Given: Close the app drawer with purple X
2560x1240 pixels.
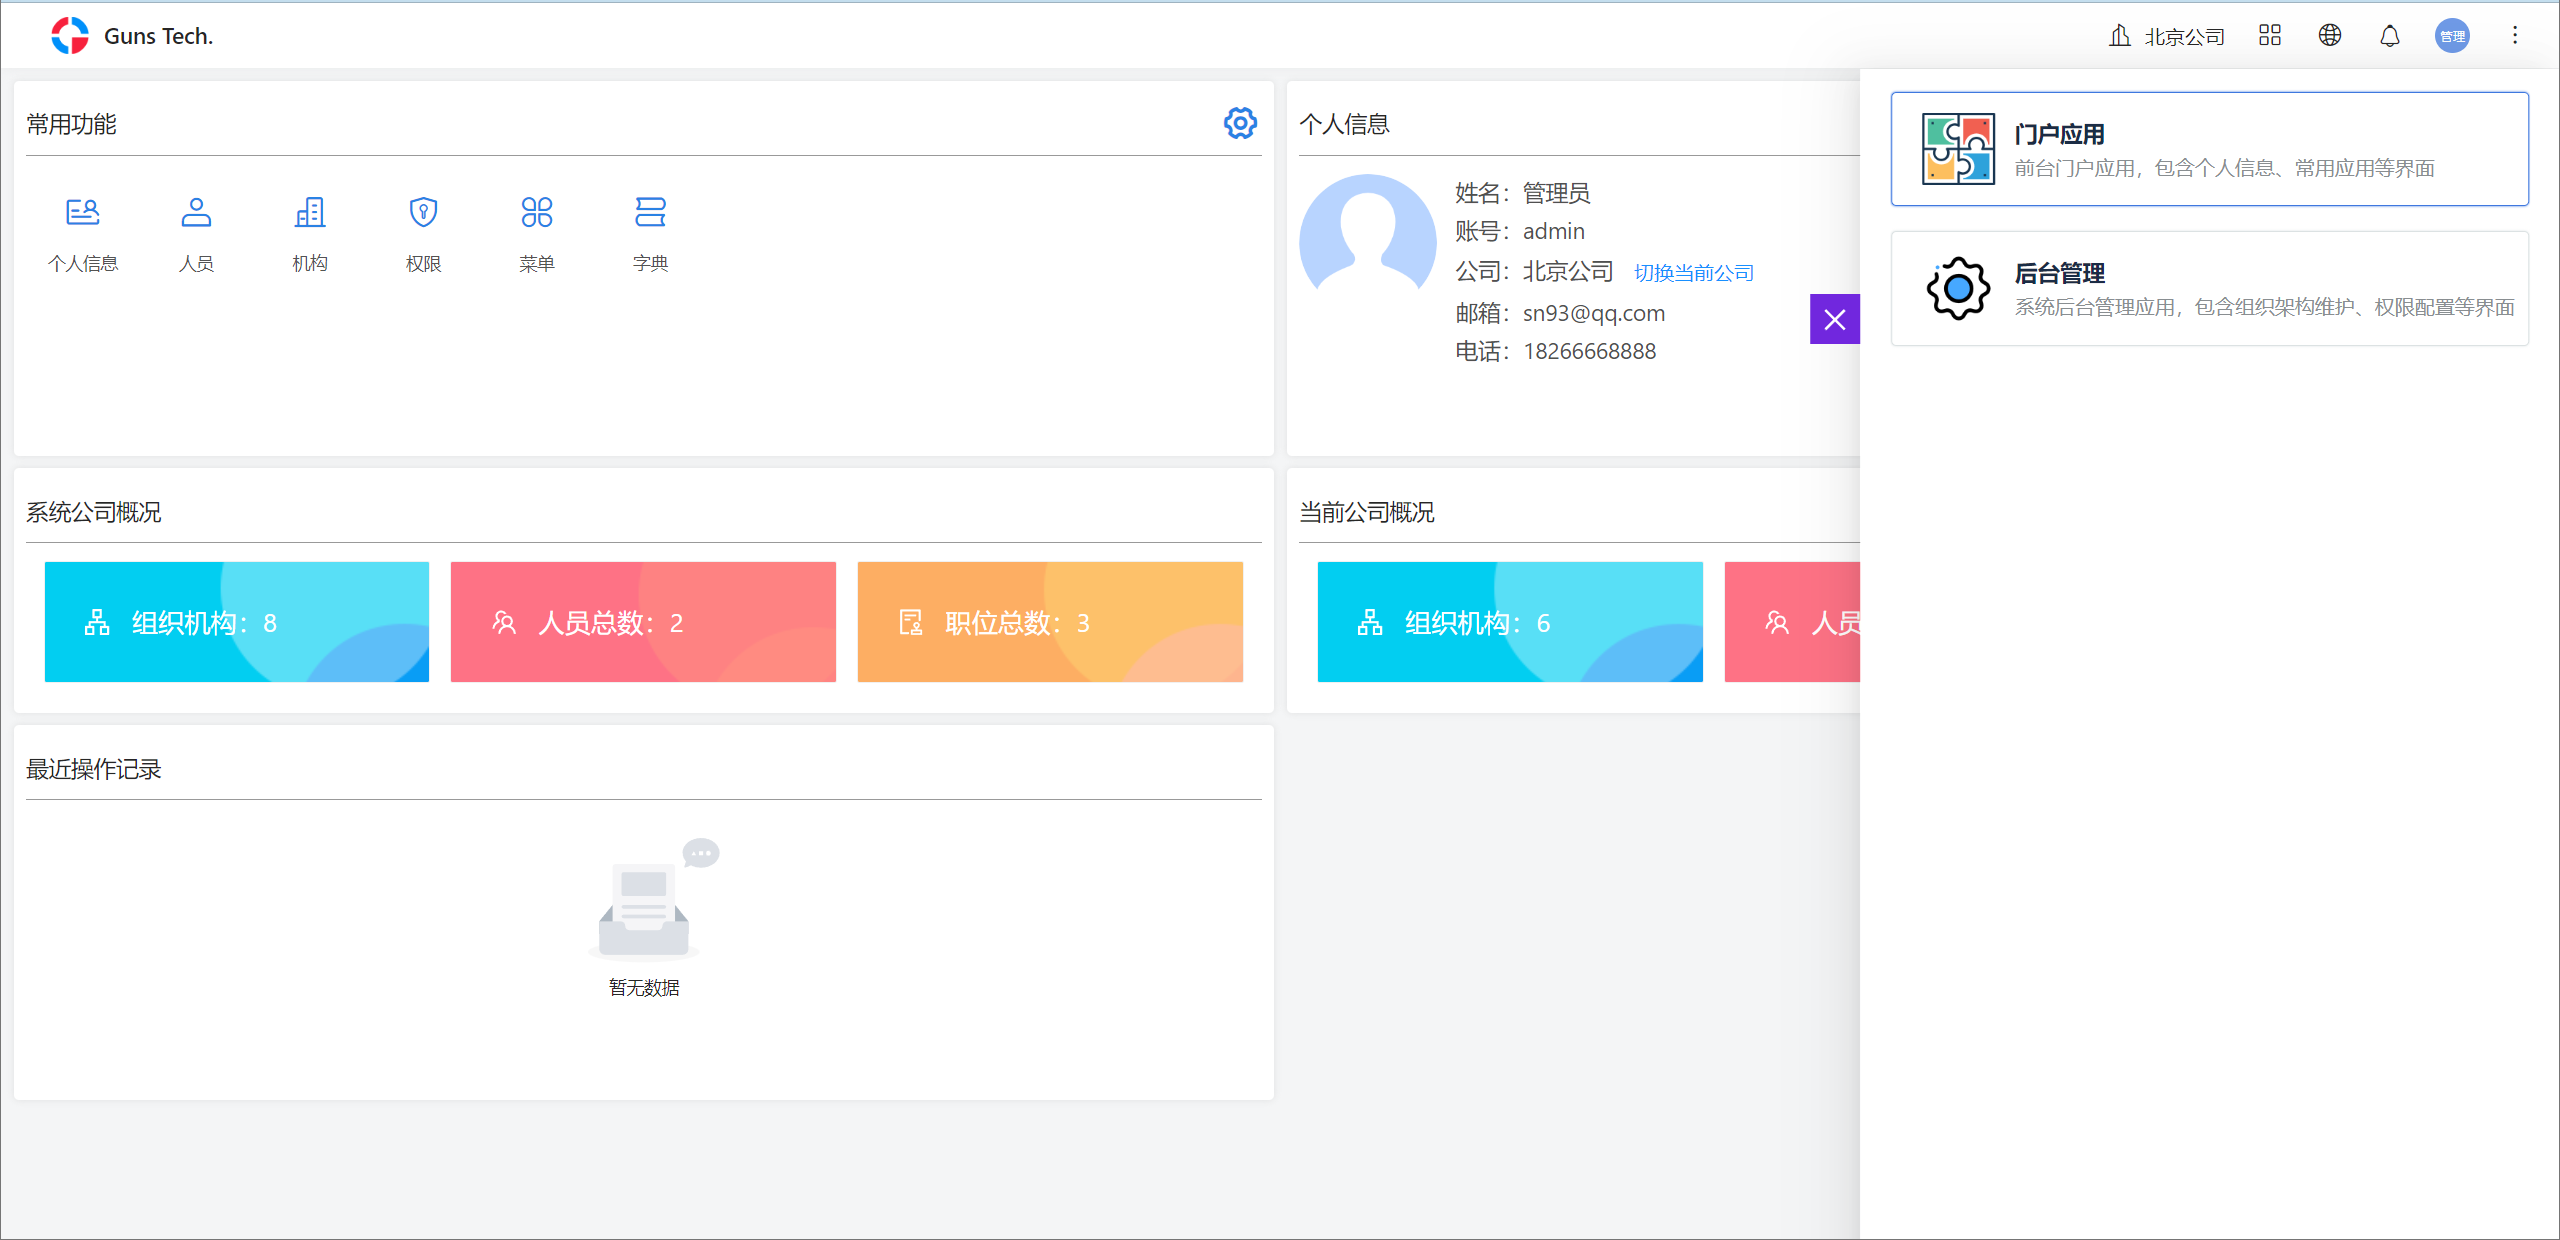Looking at the screenshot, I should click(1834, 319).
